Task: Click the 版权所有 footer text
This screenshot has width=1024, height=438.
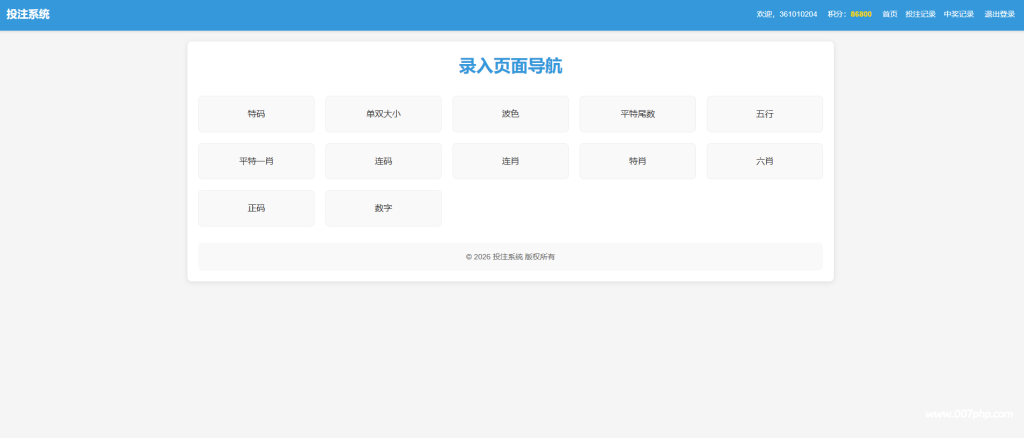Action: click(x=539, y=257)
